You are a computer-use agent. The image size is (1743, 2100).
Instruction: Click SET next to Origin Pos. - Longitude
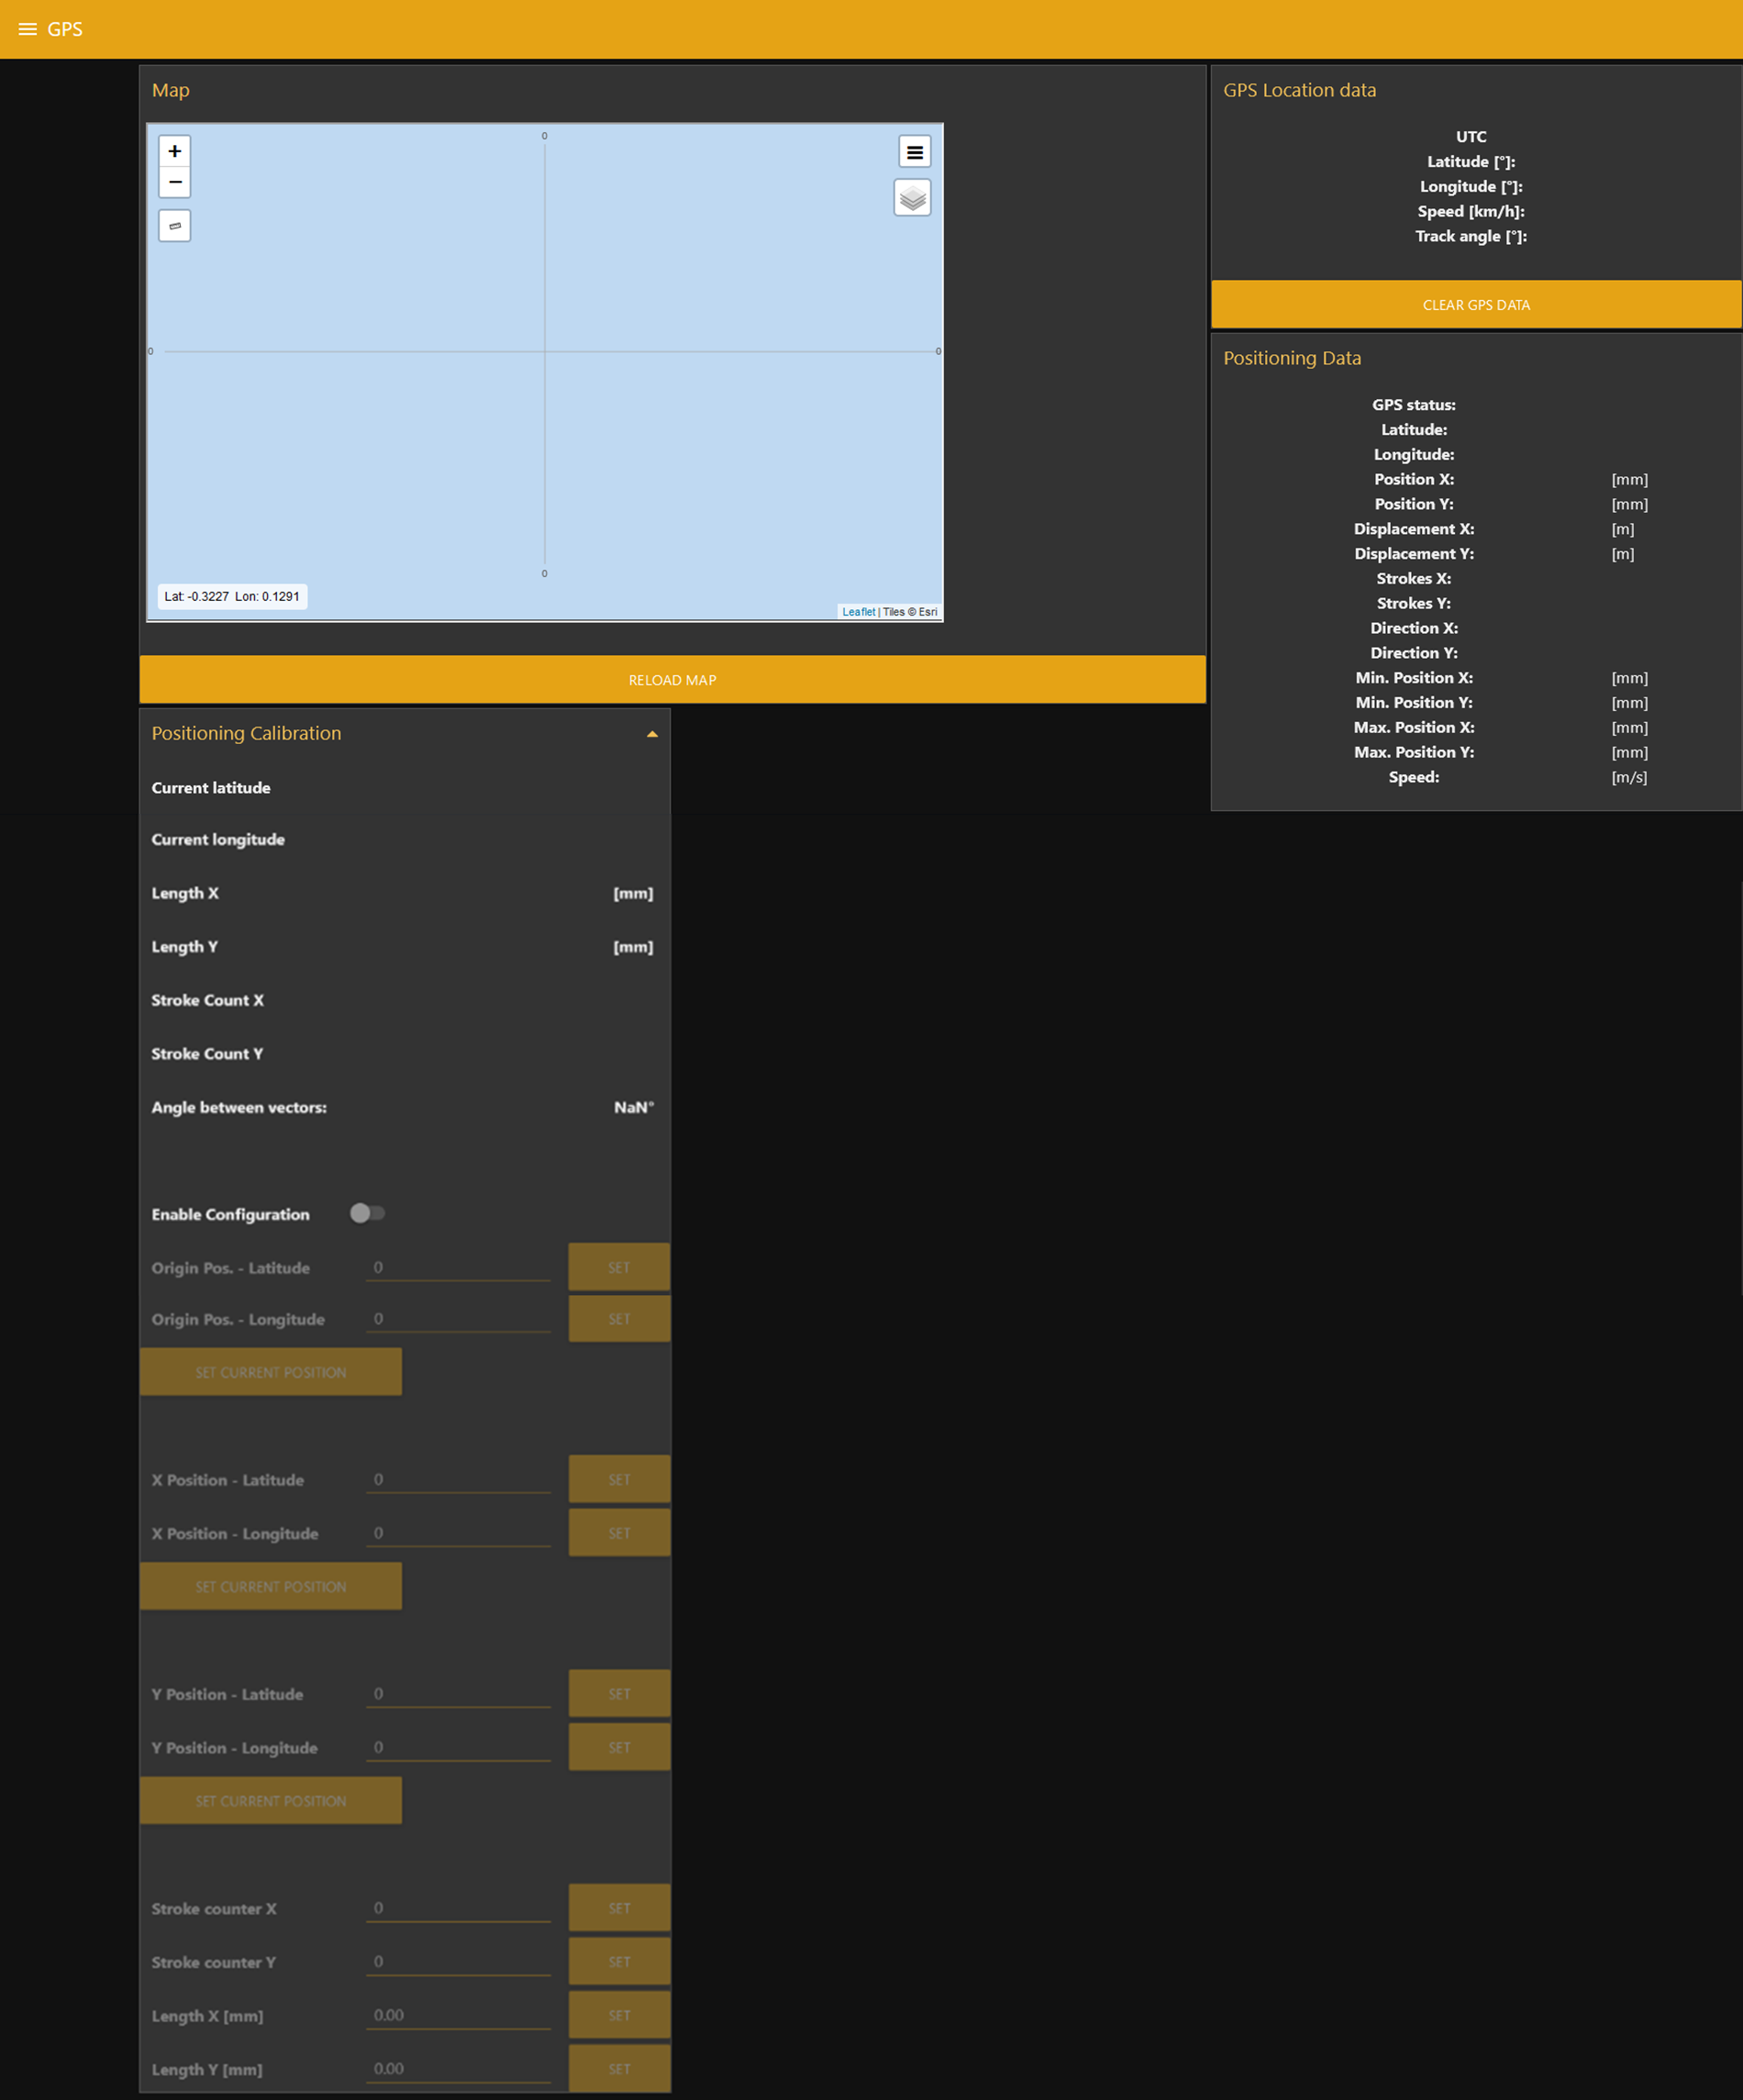[619, 1319]
